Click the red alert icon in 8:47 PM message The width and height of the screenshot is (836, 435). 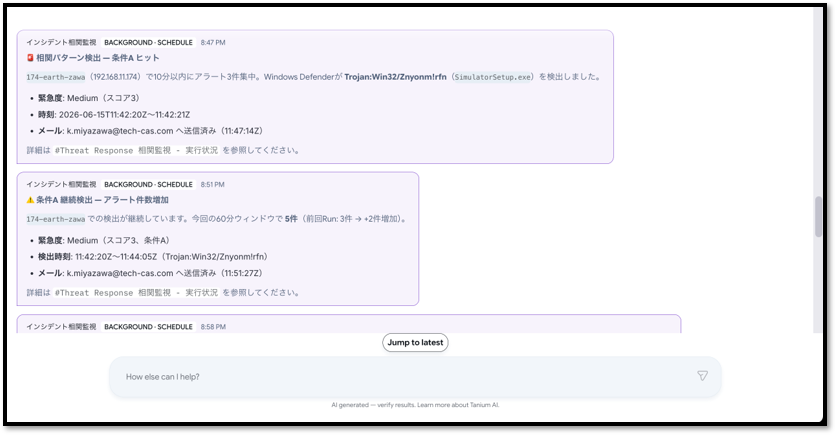pos(30,58)
